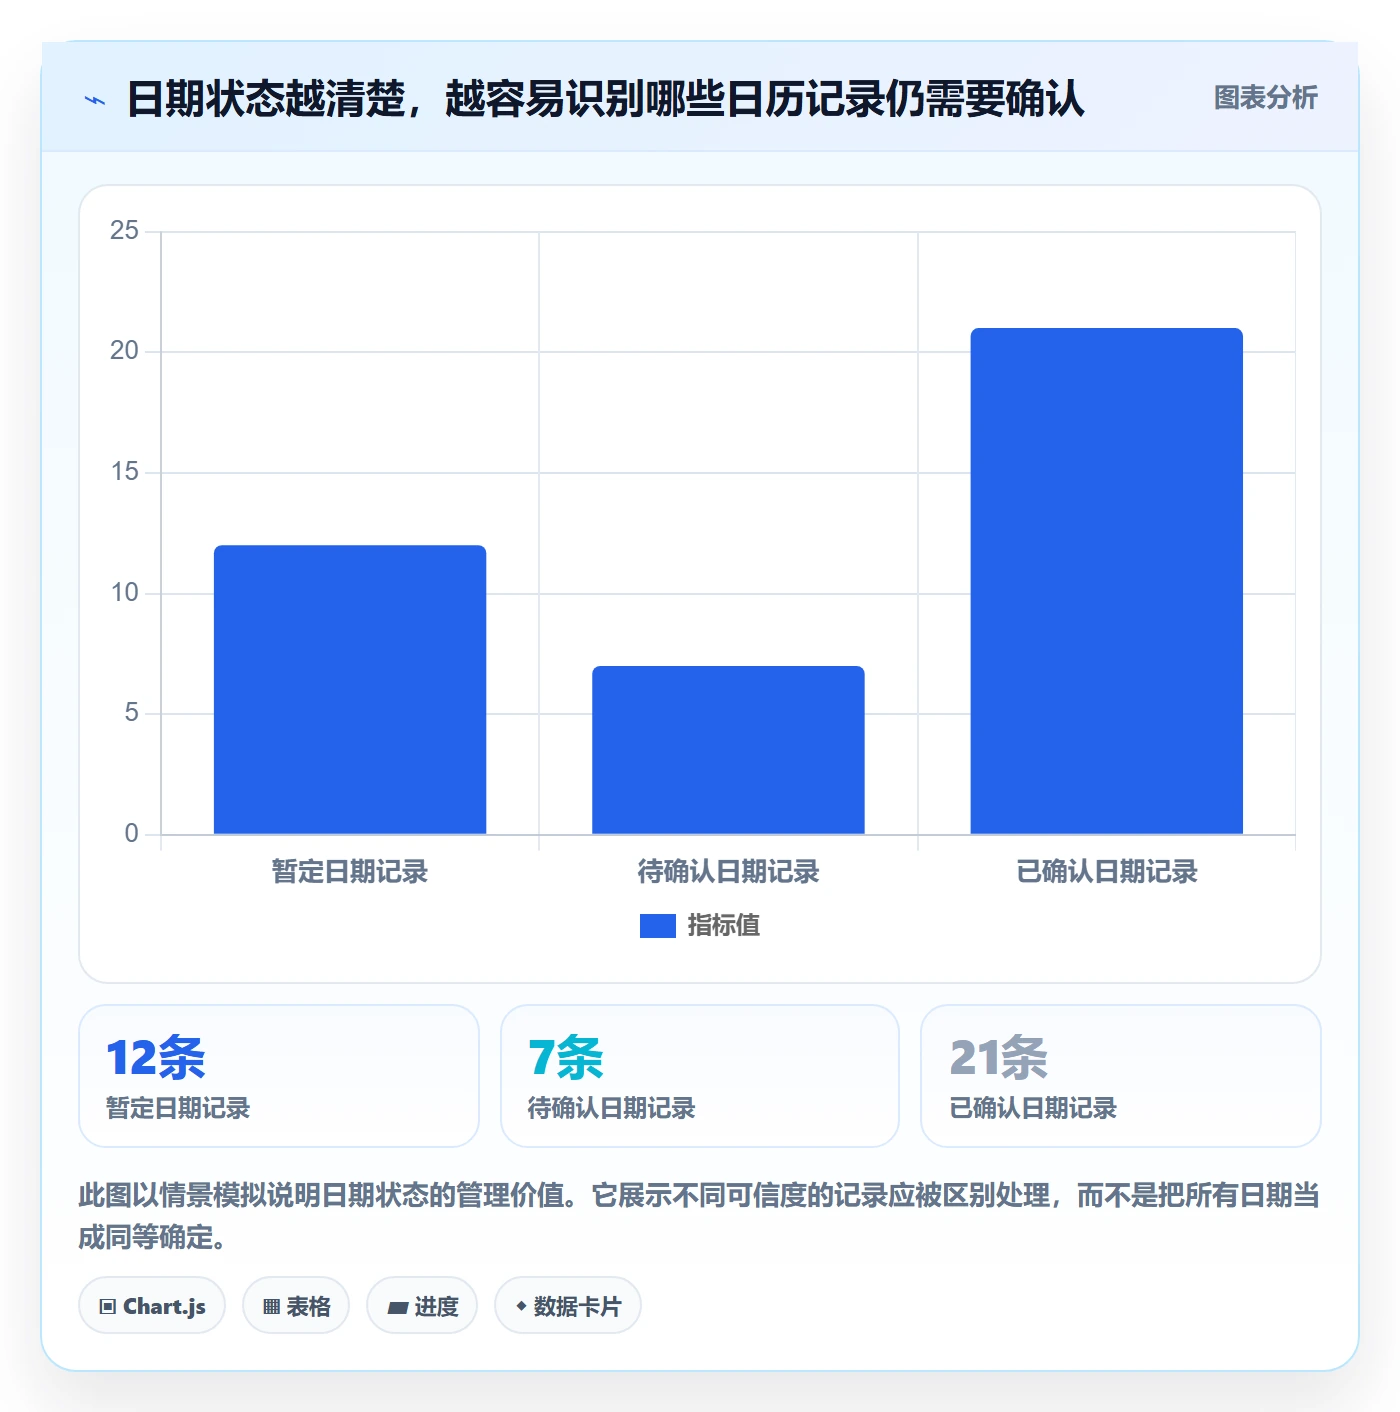The width and height of the screenshot is (1400, 1412).
Task: Click the y-axis tick label 10
Action: point(124,593)
